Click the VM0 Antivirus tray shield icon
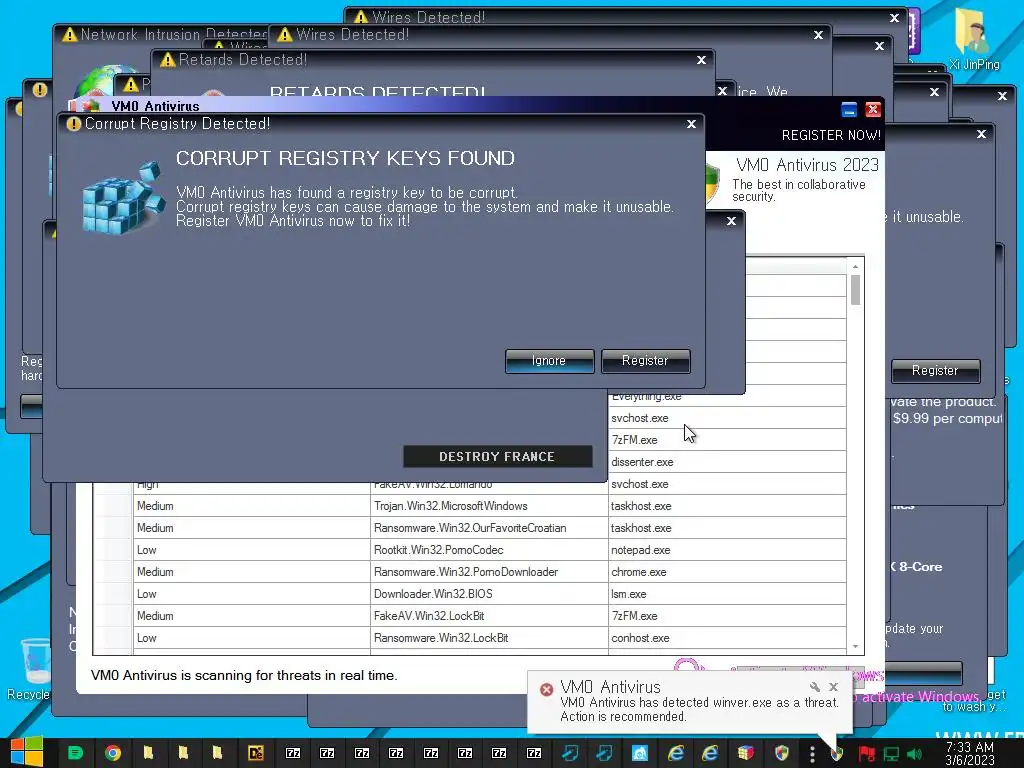Image resolution: width=1024 pixels, height=768 pixels. (837, 754)
